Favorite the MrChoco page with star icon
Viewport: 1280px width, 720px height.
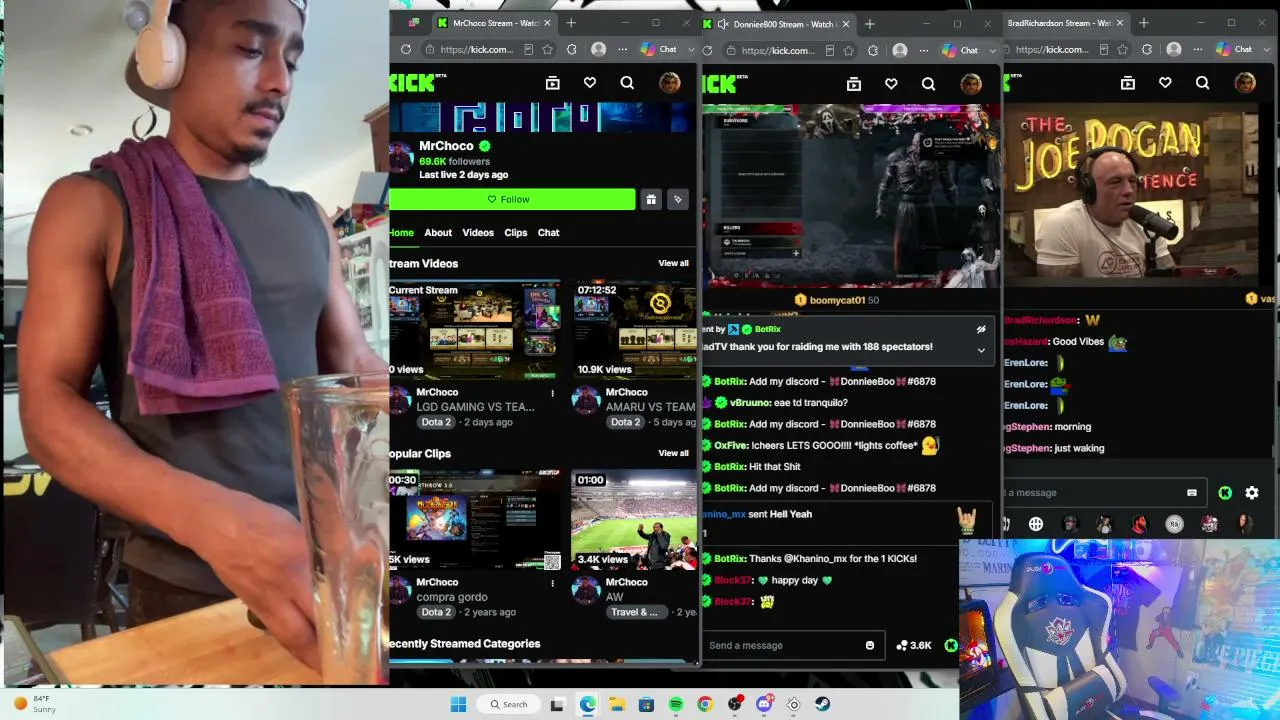click(548, 50)
